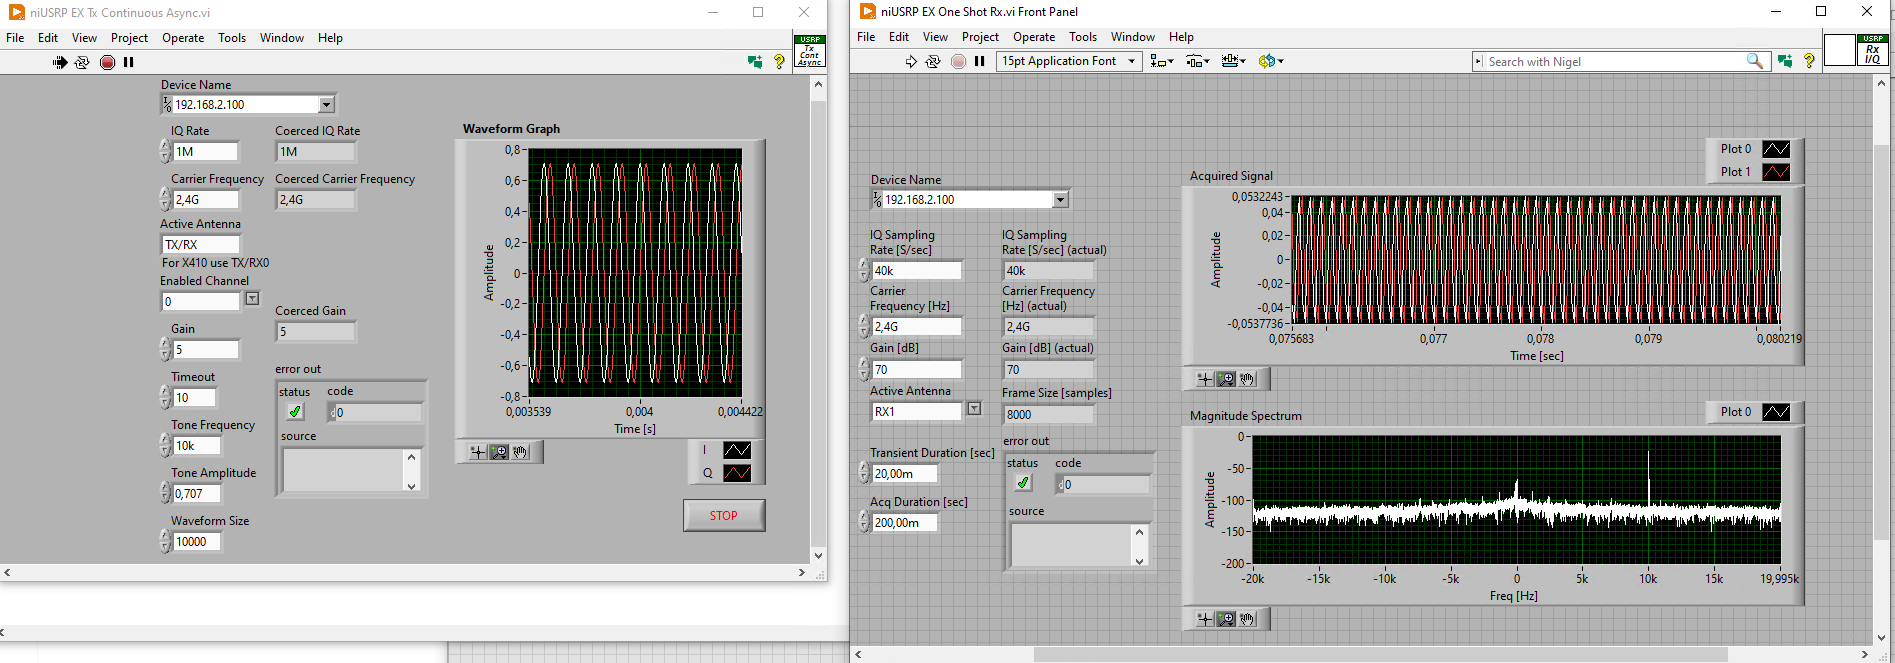Open Project menu in Rx window
1895x663 pixels.
(x=980, y=37)
